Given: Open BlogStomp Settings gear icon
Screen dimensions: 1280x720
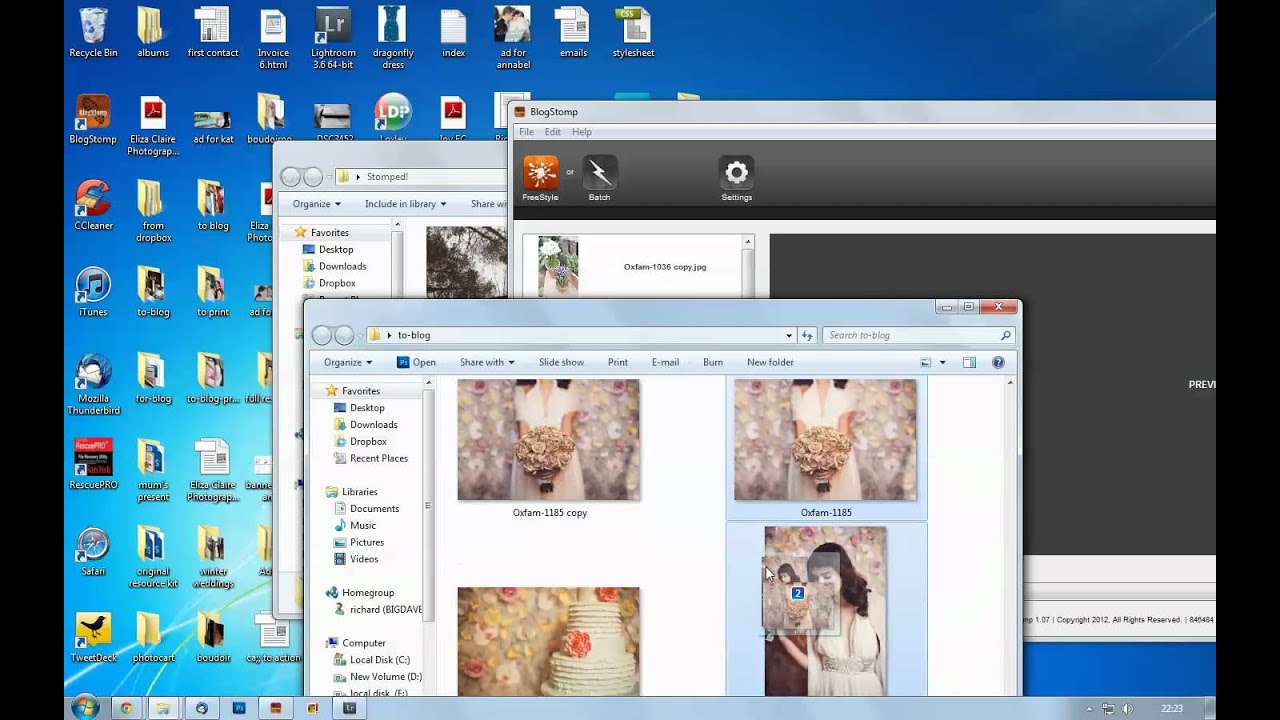Looking at the screenshot, I should coord(736,173).
